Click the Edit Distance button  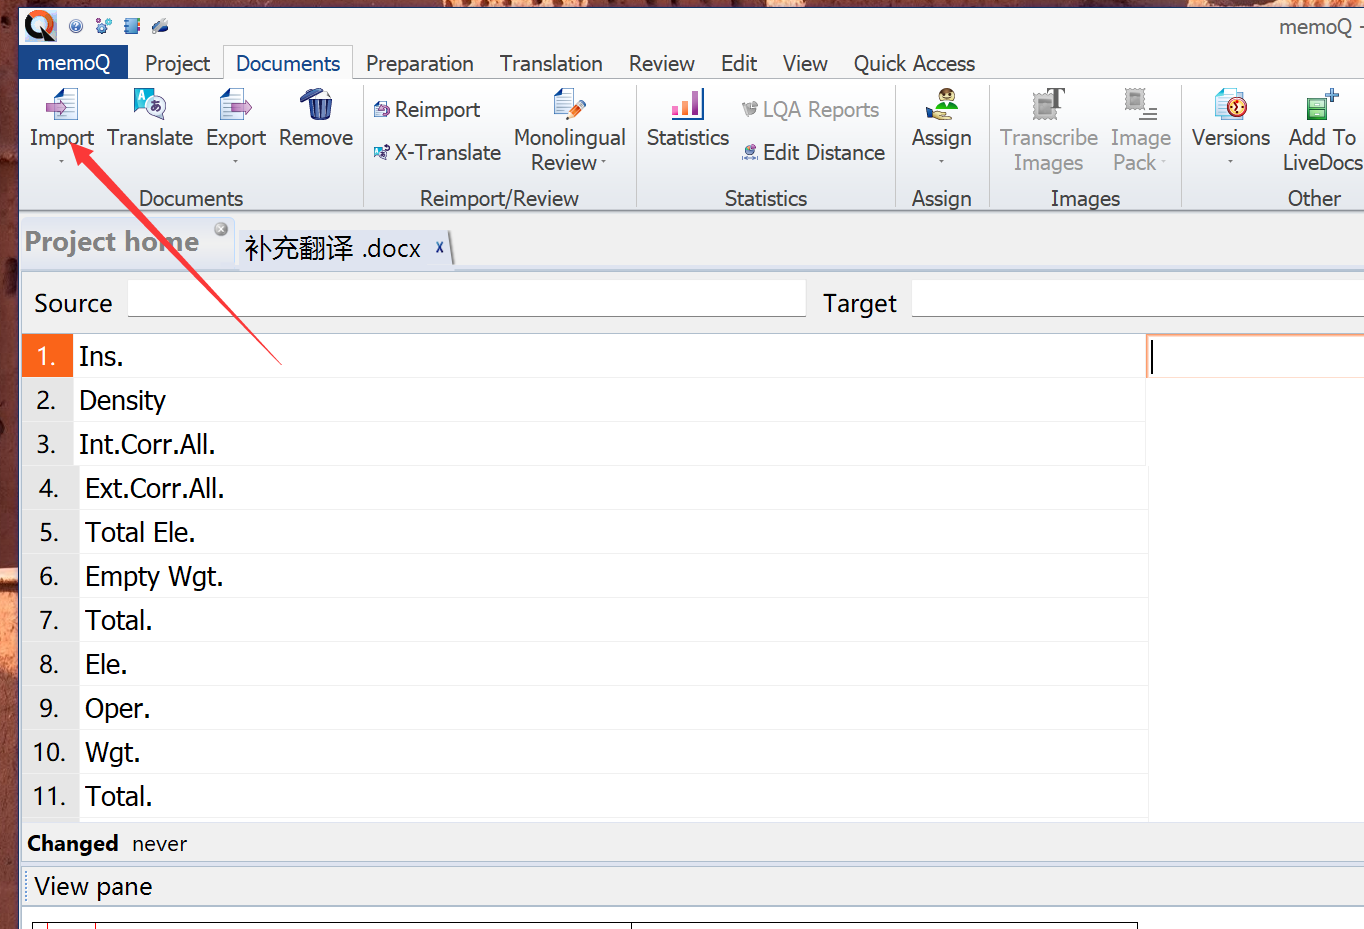coord(813,153)
